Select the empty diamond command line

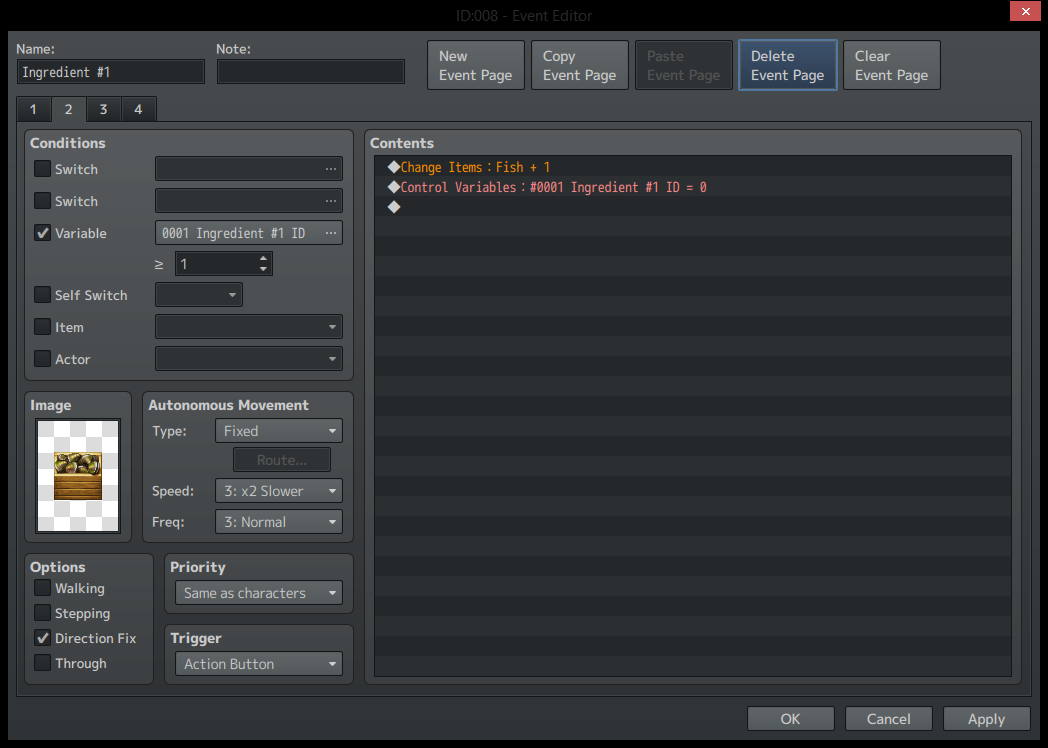click(x=693, y=207)
